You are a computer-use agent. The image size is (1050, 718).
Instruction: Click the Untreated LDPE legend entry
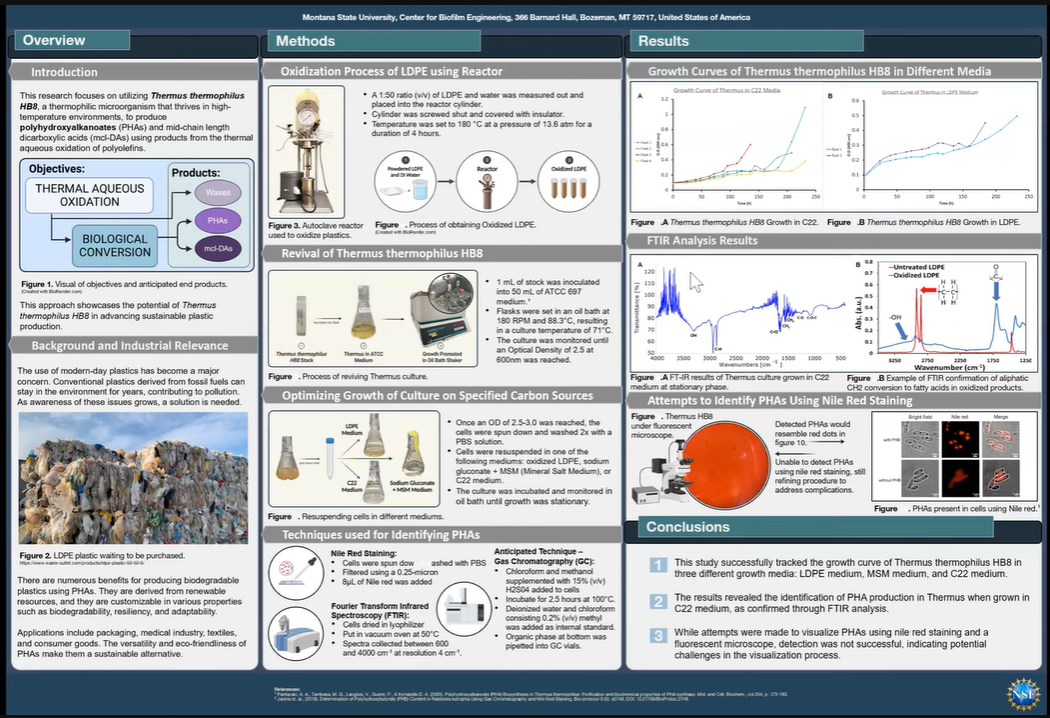point(915,267)
